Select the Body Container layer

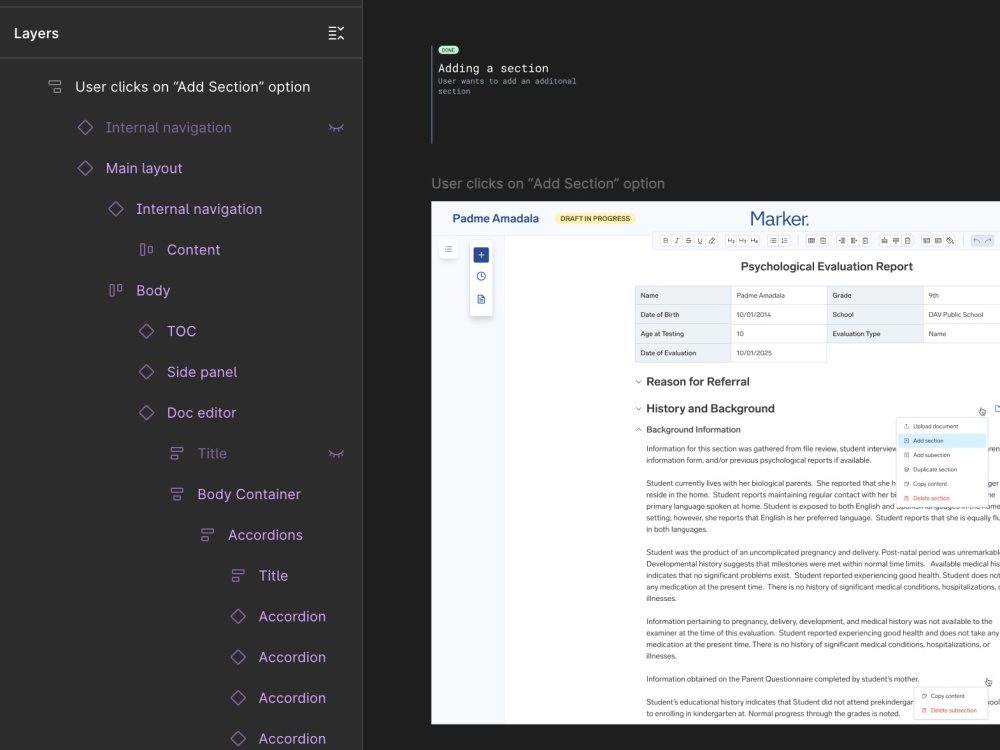click(181, 494)
